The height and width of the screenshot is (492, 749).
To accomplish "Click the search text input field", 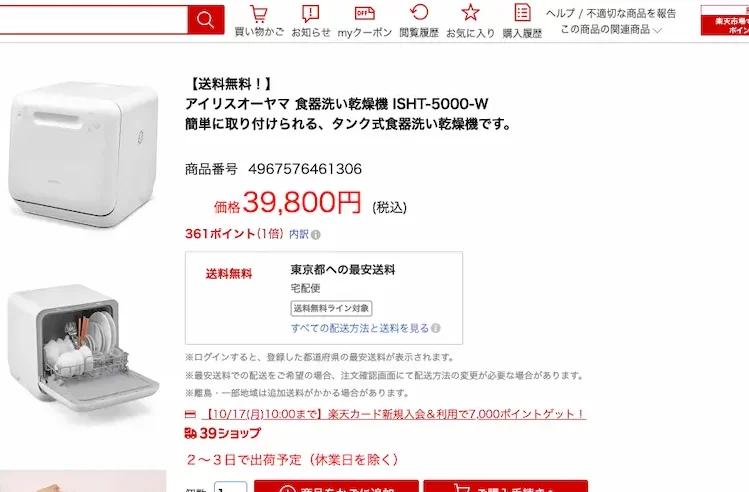I will coord(93,20).
